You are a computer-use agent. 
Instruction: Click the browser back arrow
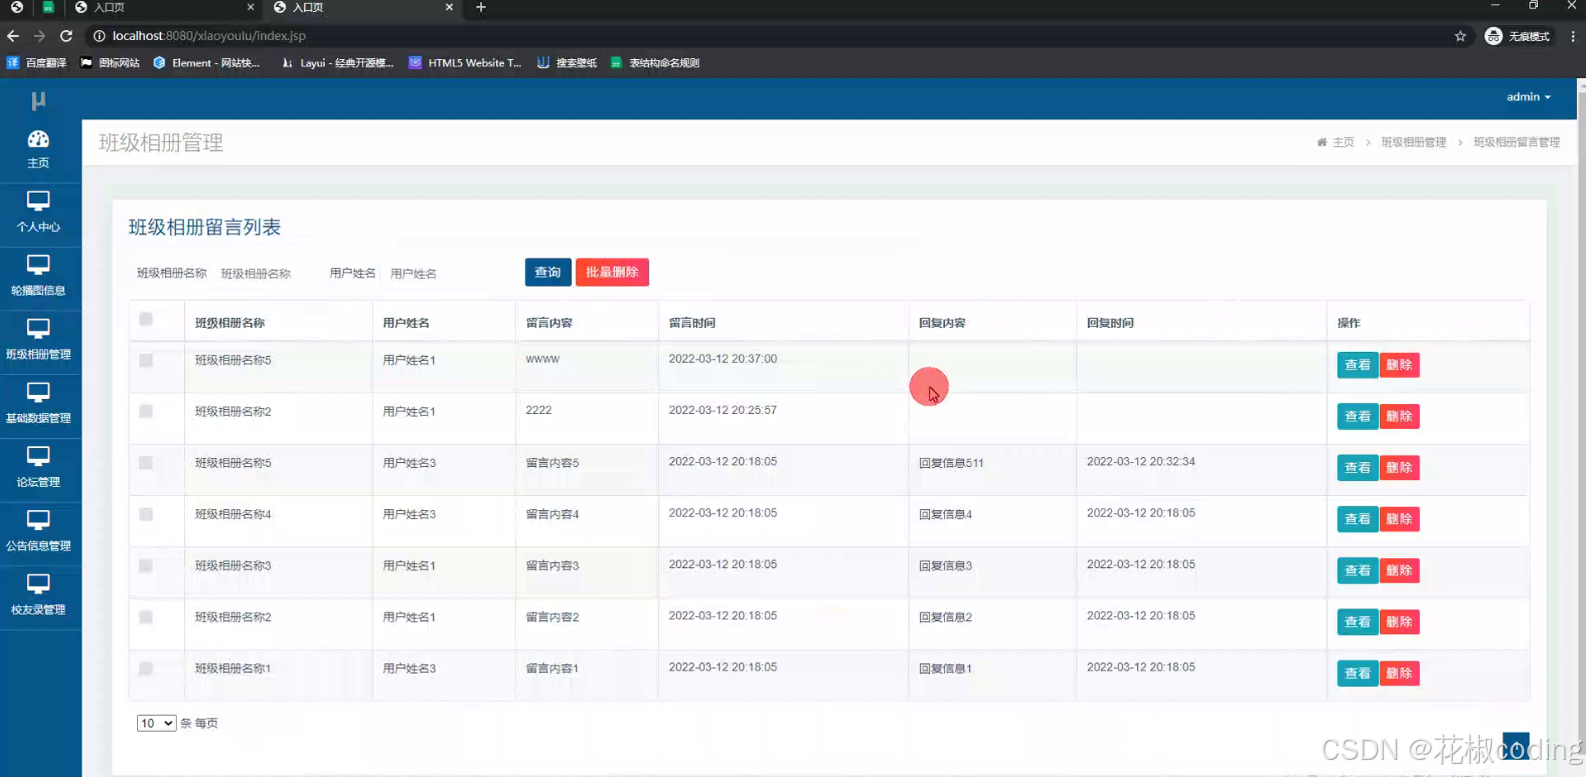13,36
